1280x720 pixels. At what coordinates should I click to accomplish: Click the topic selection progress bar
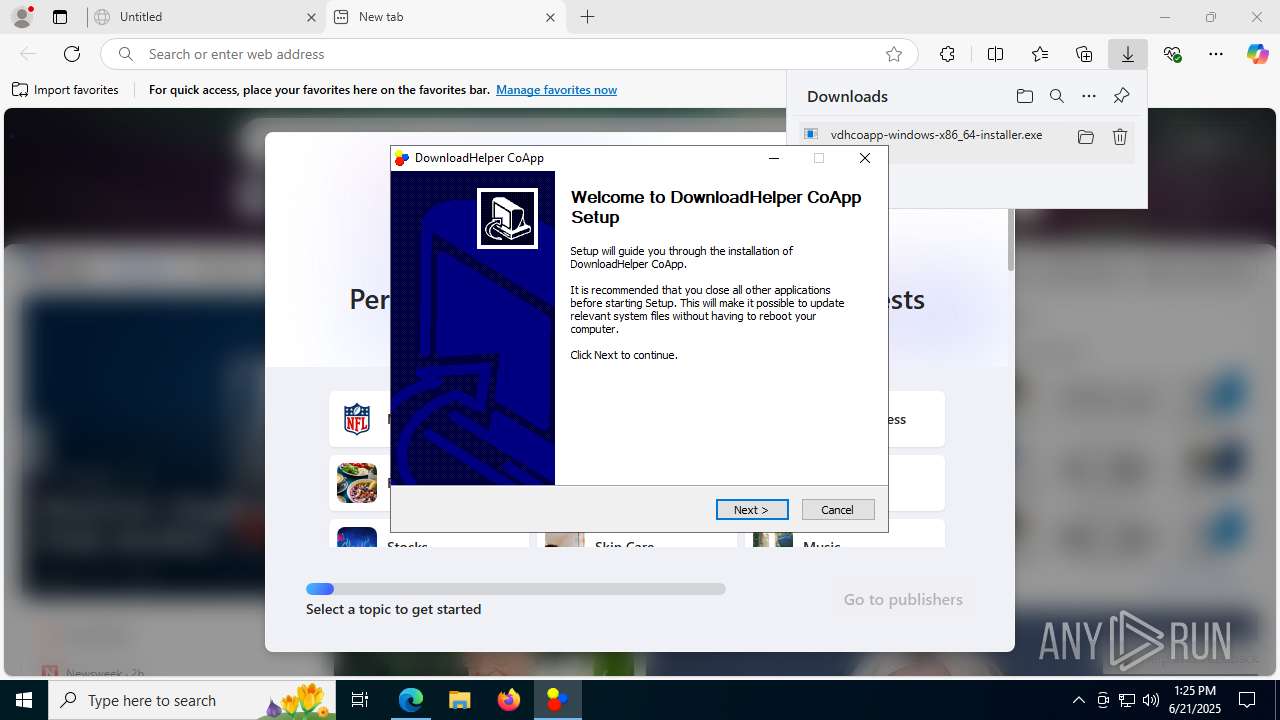point(516,589)
